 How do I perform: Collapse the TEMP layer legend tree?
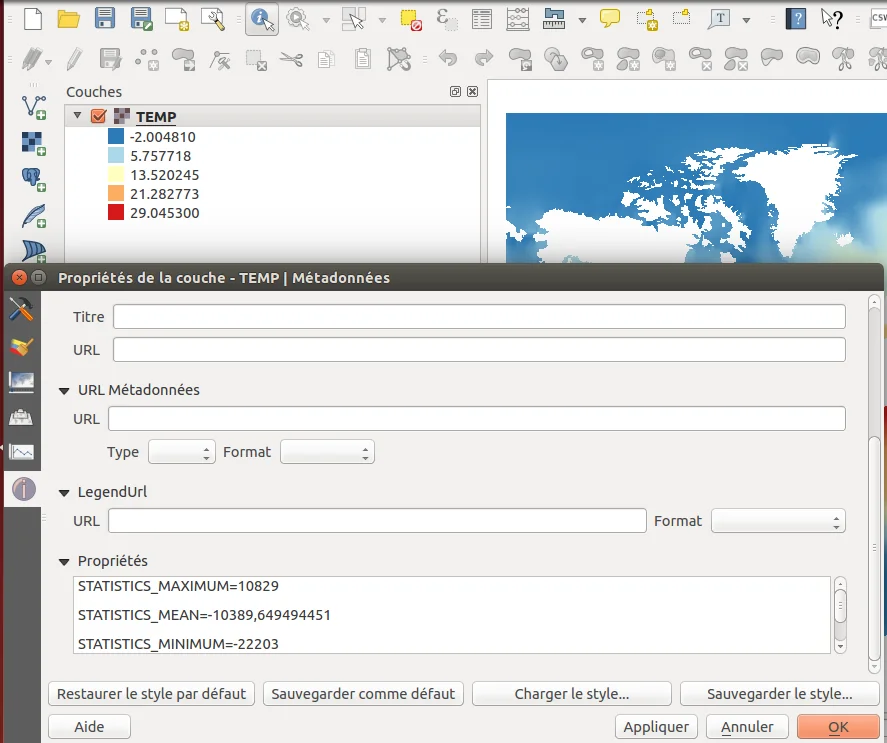[x=78, y=116]
